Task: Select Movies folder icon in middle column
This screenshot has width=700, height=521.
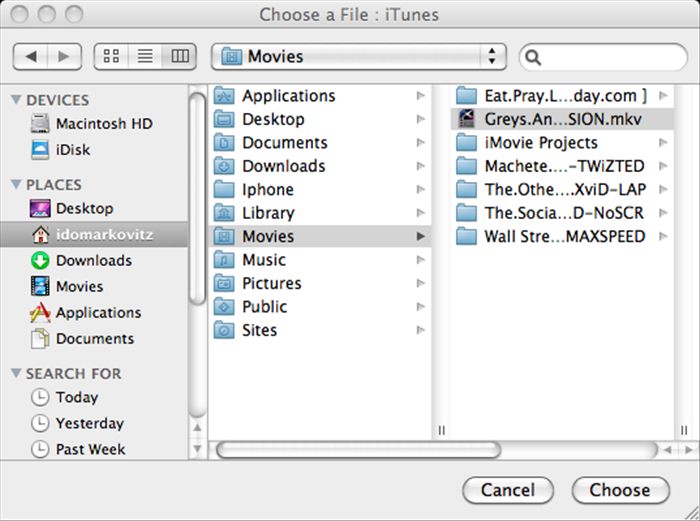Action: point(224,236)
